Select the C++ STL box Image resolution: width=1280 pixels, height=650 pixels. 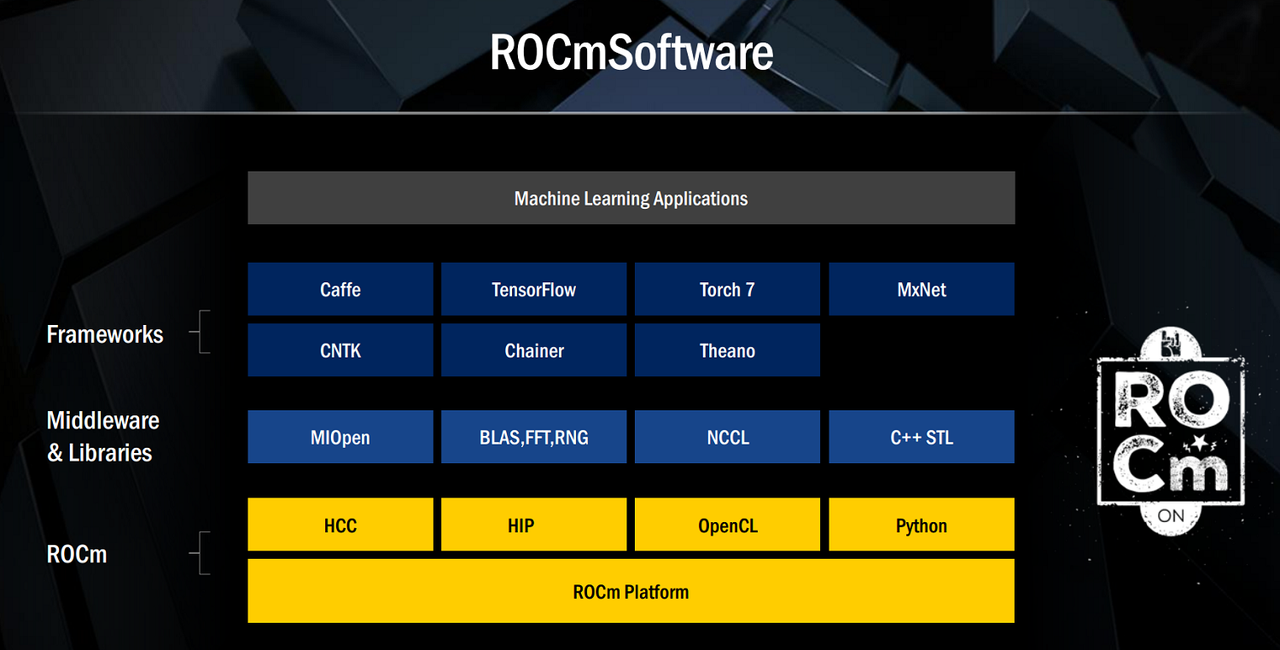pos(922,437)
